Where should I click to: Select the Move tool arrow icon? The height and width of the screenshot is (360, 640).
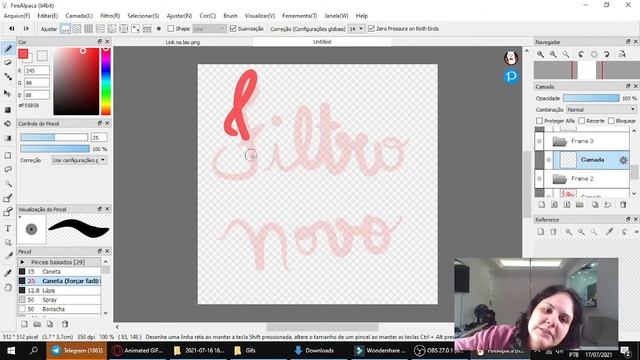click(8, 93)
